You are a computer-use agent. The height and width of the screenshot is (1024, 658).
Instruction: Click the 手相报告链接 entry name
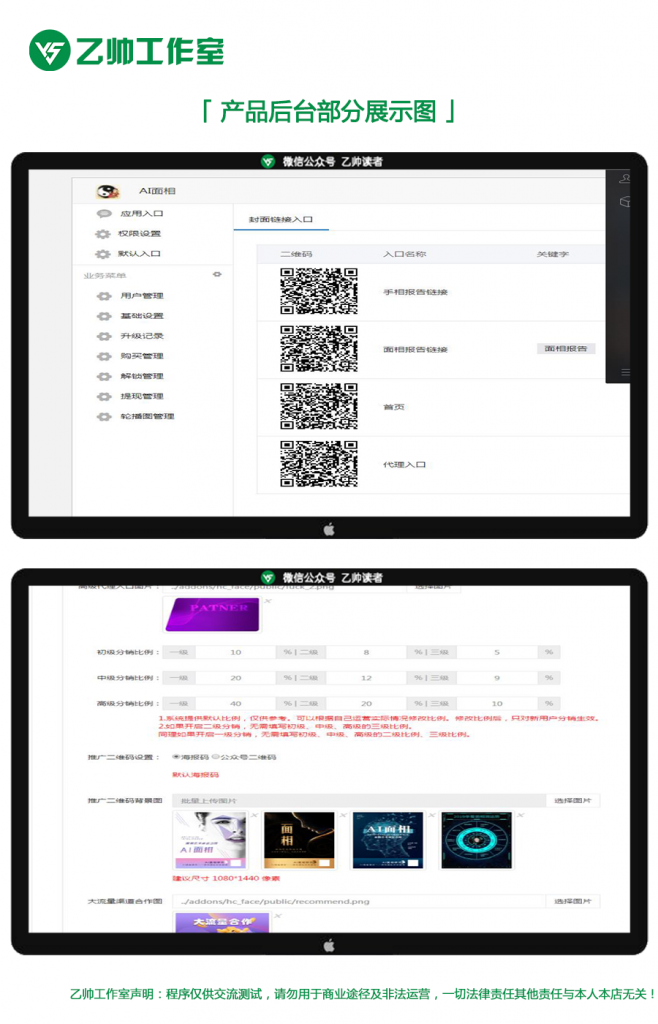(415, 292)
